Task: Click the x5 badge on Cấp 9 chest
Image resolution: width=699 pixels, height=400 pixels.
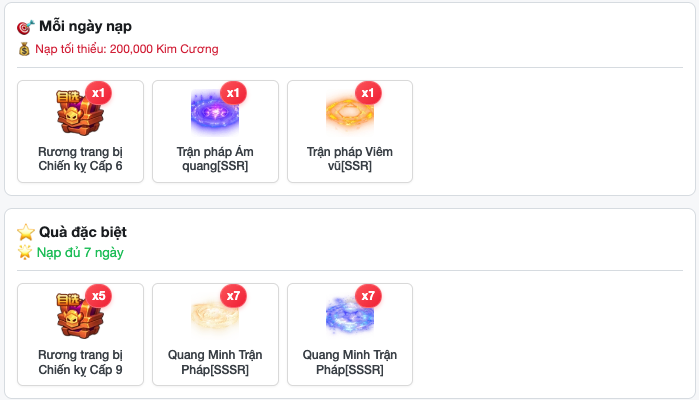Action: coord(98,296)
